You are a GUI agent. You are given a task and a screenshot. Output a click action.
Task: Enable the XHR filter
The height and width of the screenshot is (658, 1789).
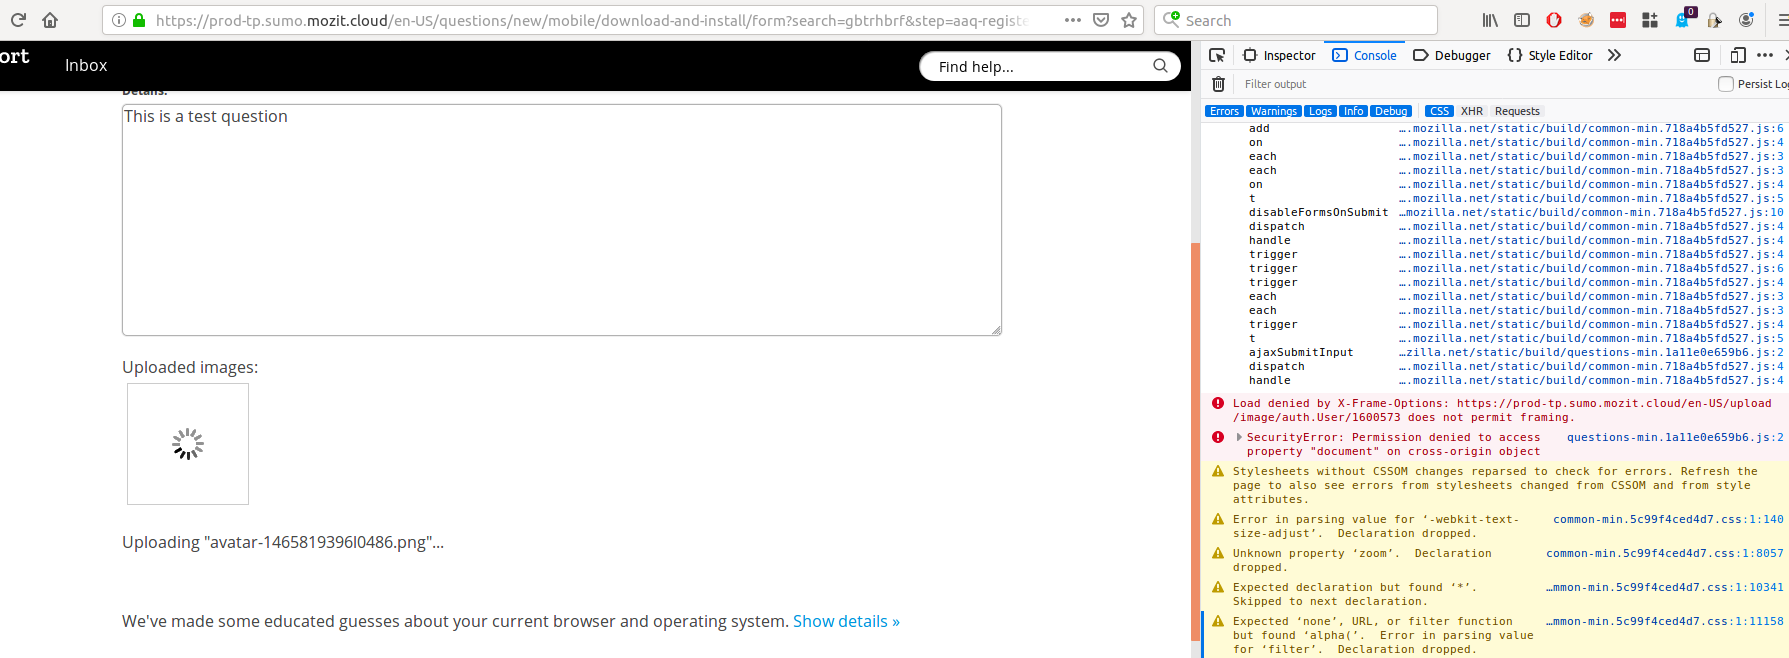(x=1472, y=111)
